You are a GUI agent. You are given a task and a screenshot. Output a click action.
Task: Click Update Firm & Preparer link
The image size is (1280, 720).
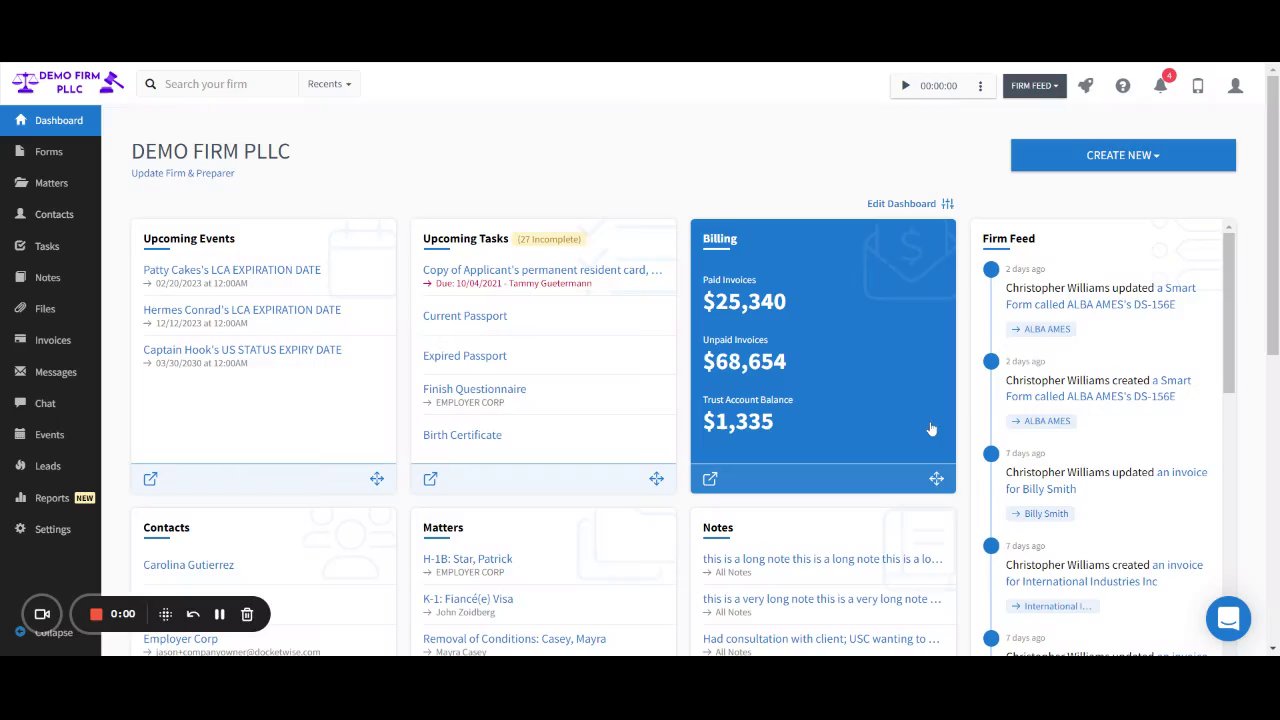(183, 173)
